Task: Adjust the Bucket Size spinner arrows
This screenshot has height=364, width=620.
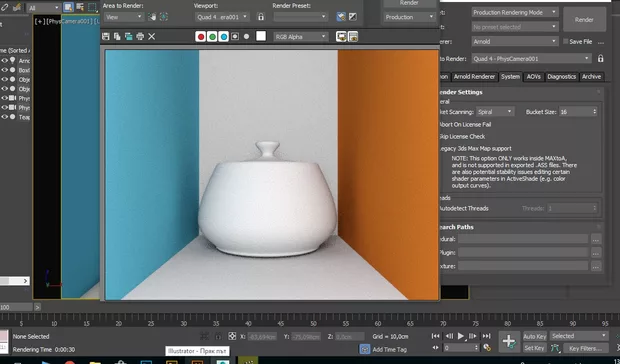Action: [x=594, y=112]
